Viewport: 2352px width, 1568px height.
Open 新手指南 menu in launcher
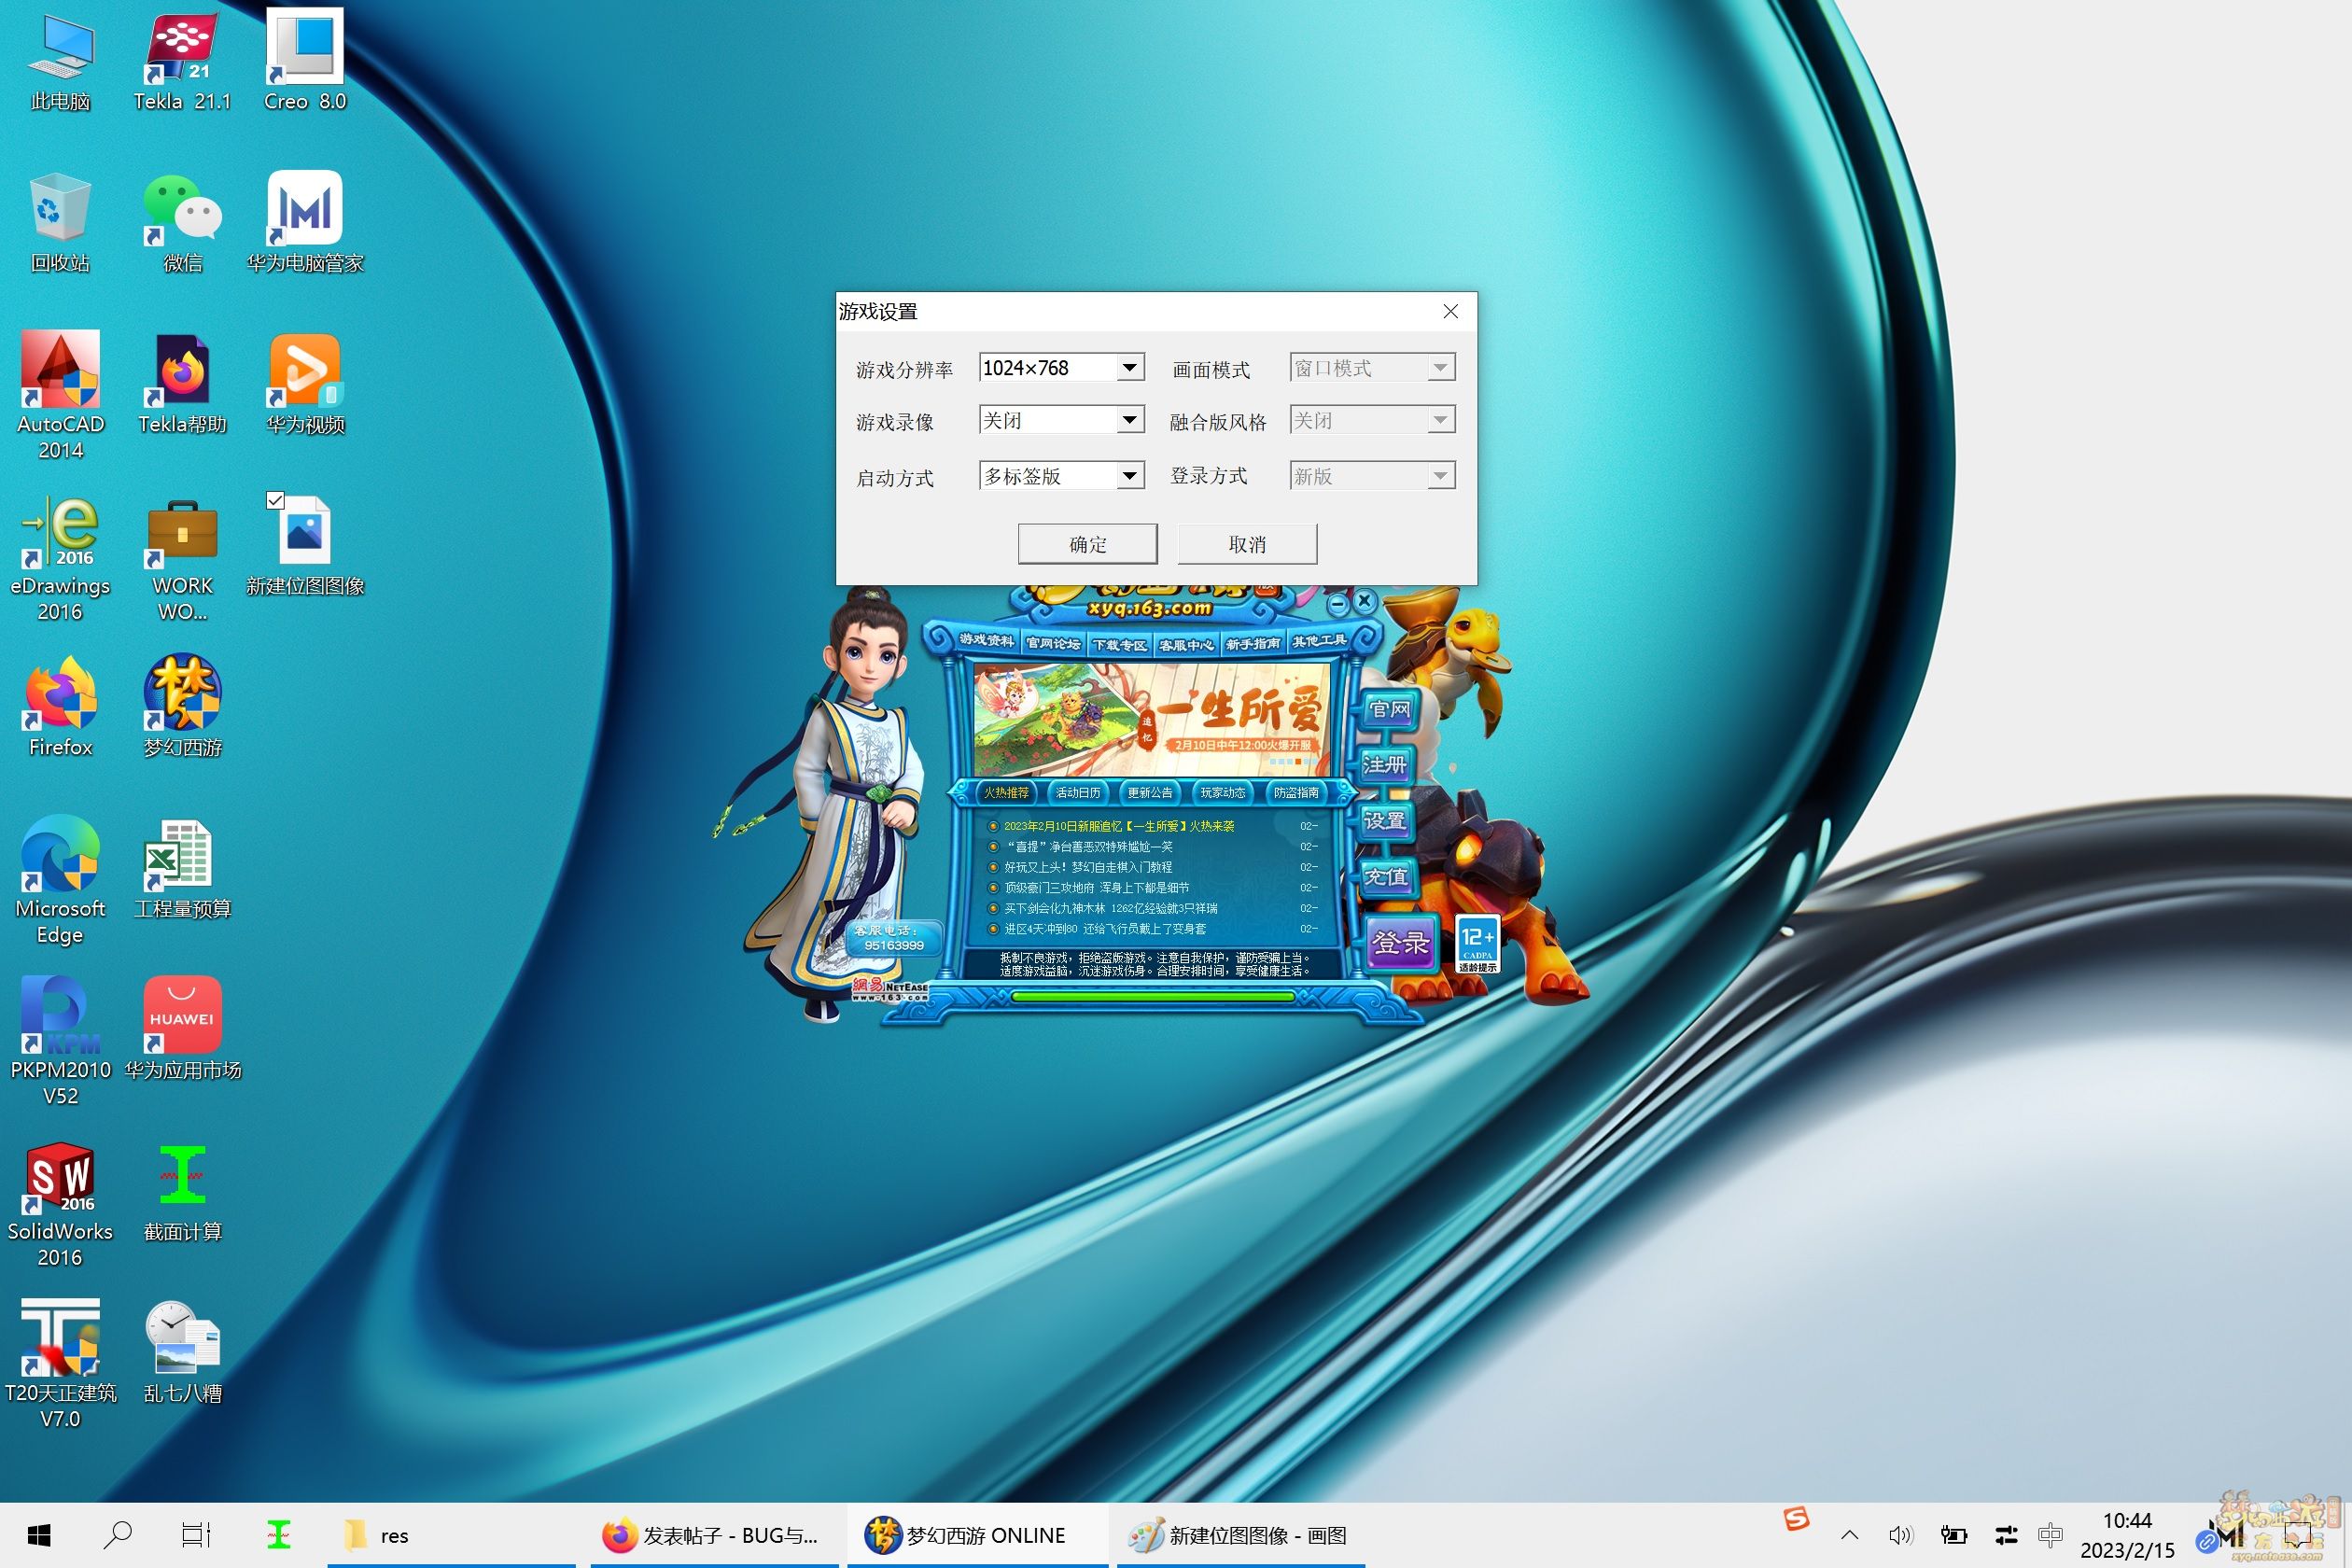[x=1253, y=643]
